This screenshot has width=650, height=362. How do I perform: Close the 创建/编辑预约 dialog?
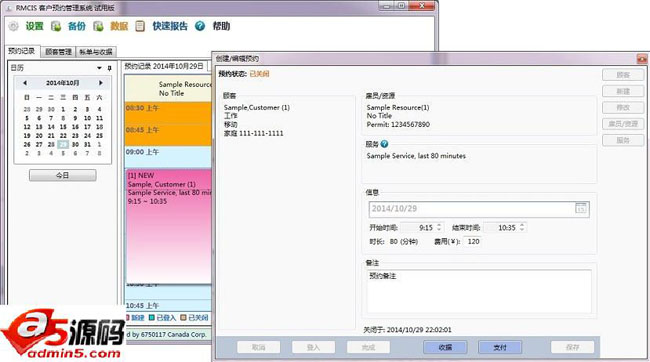(642, 59)
